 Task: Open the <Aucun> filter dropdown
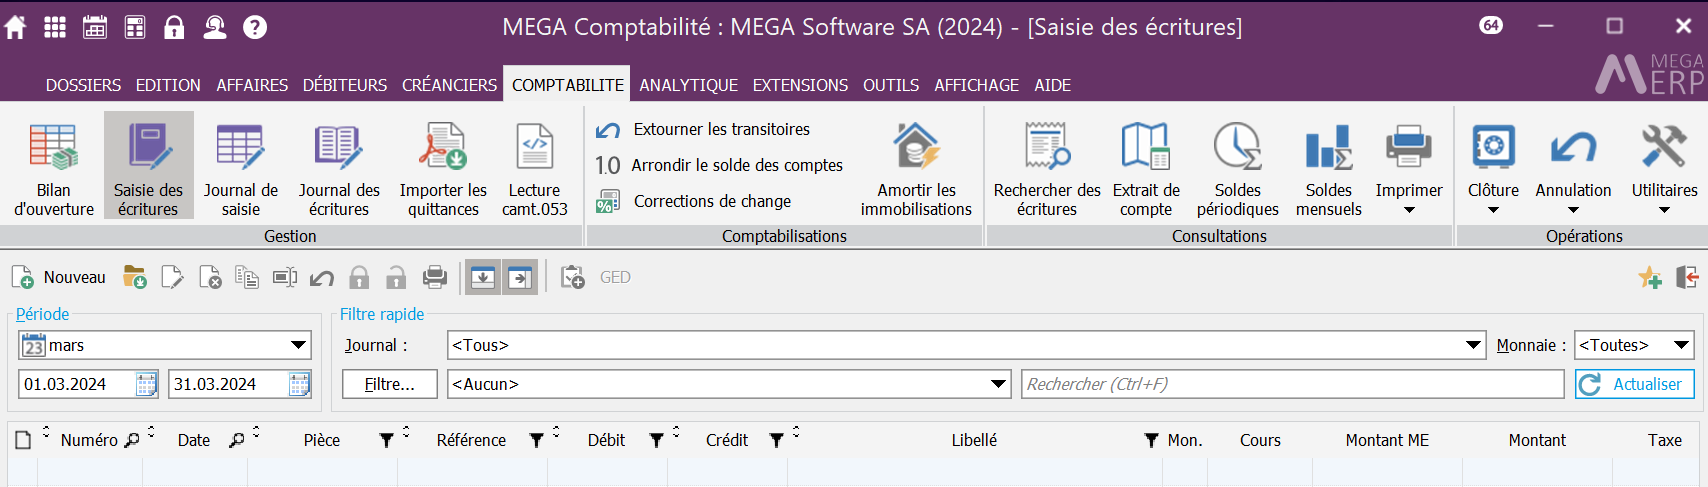998,384
